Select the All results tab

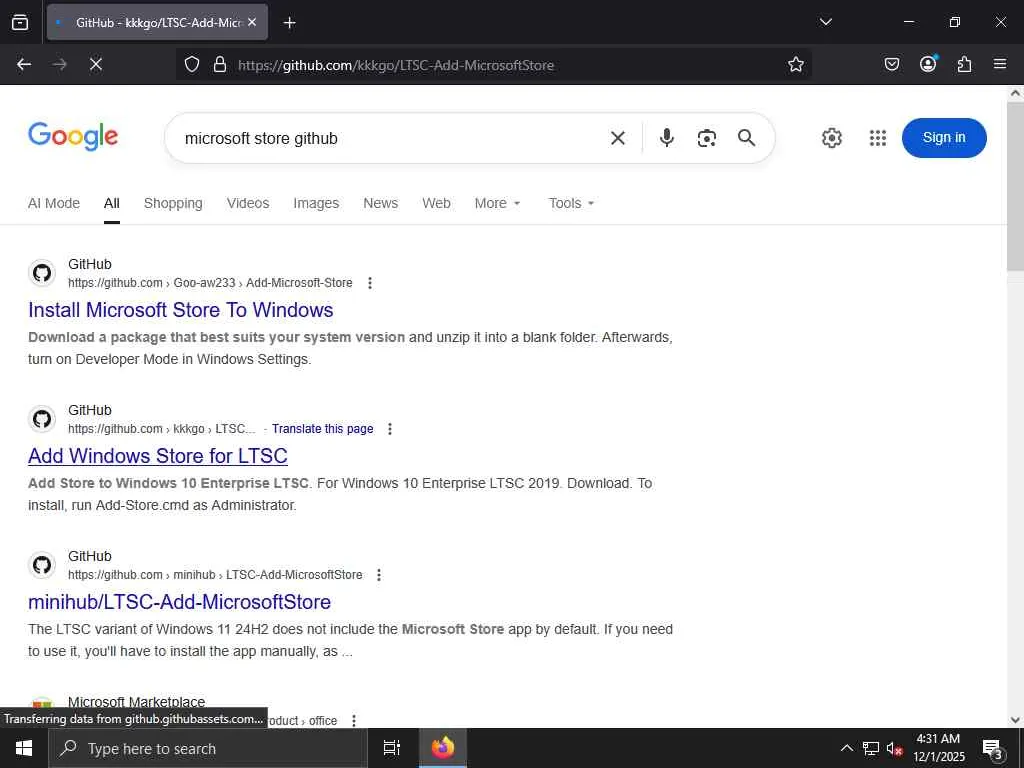[112, 203]
